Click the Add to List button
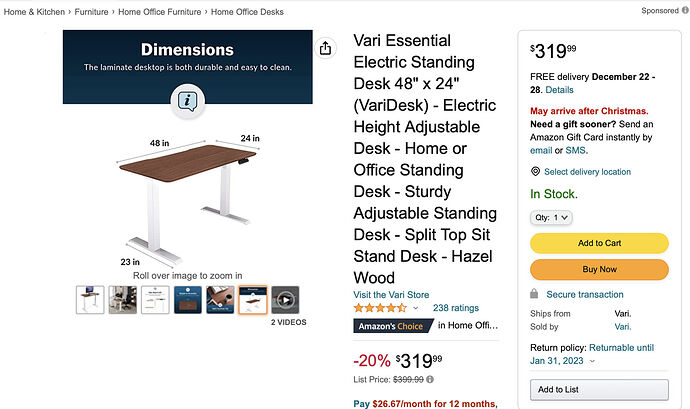The height and width of the screenshot is (409, 690). pos(599,390)
